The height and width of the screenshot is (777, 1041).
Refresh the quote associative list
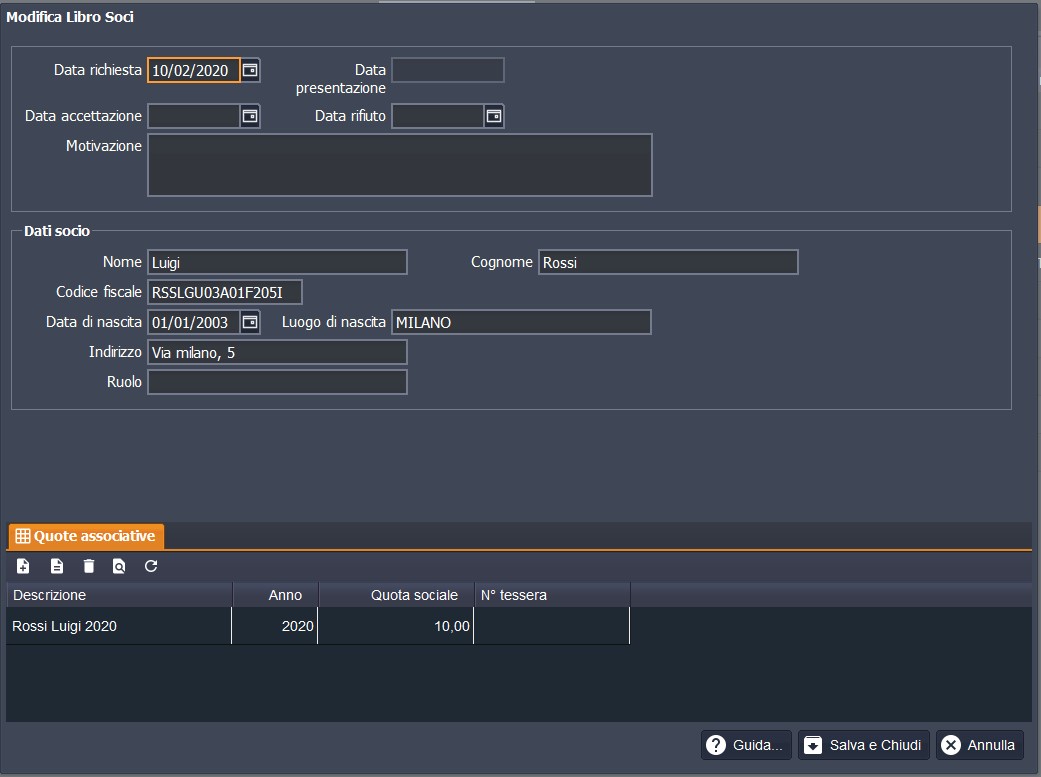point(151,566)
